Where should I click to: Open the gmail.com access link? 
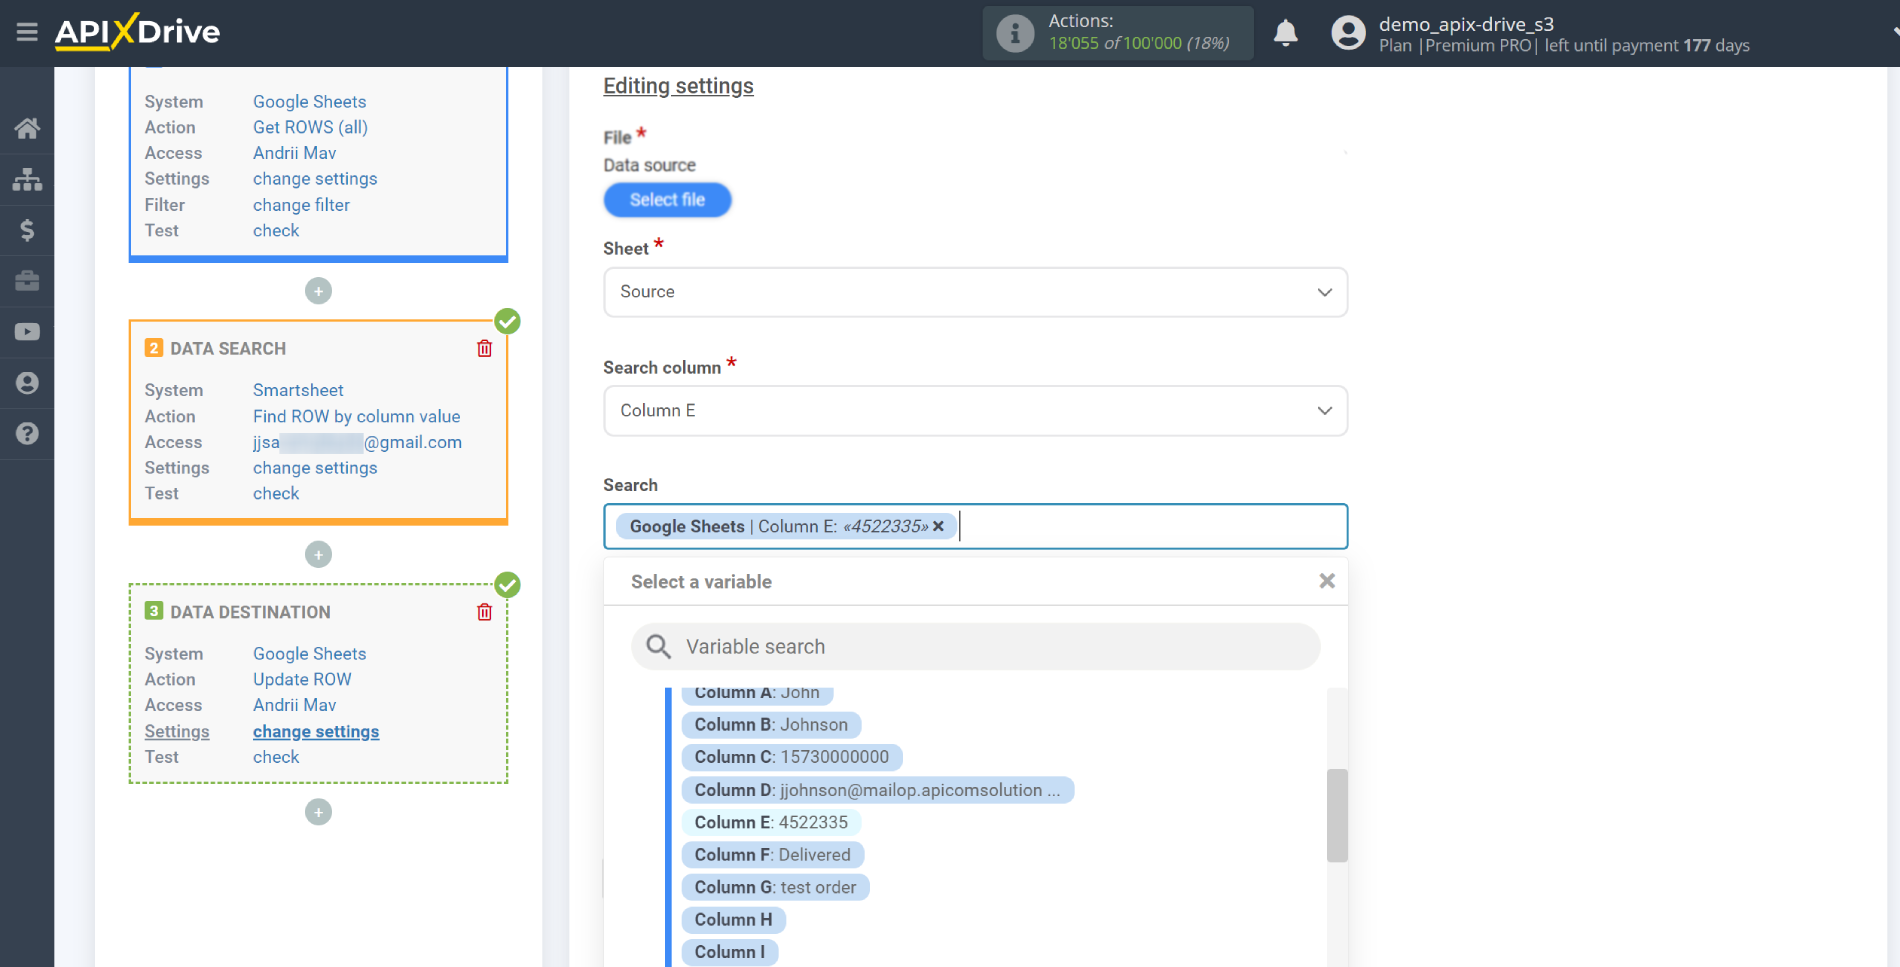coord(357,442)
